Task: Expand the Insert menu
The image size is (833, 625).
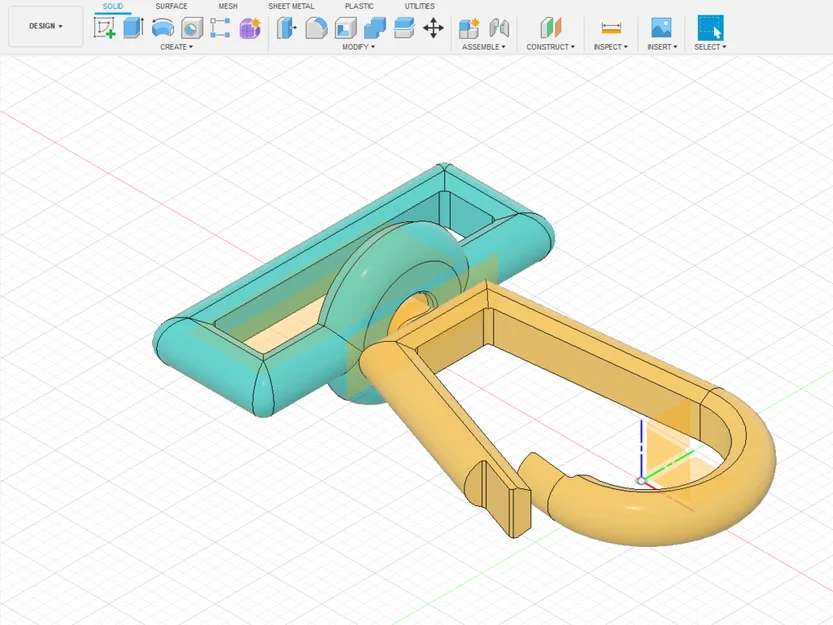Action: tap(662, 47)
